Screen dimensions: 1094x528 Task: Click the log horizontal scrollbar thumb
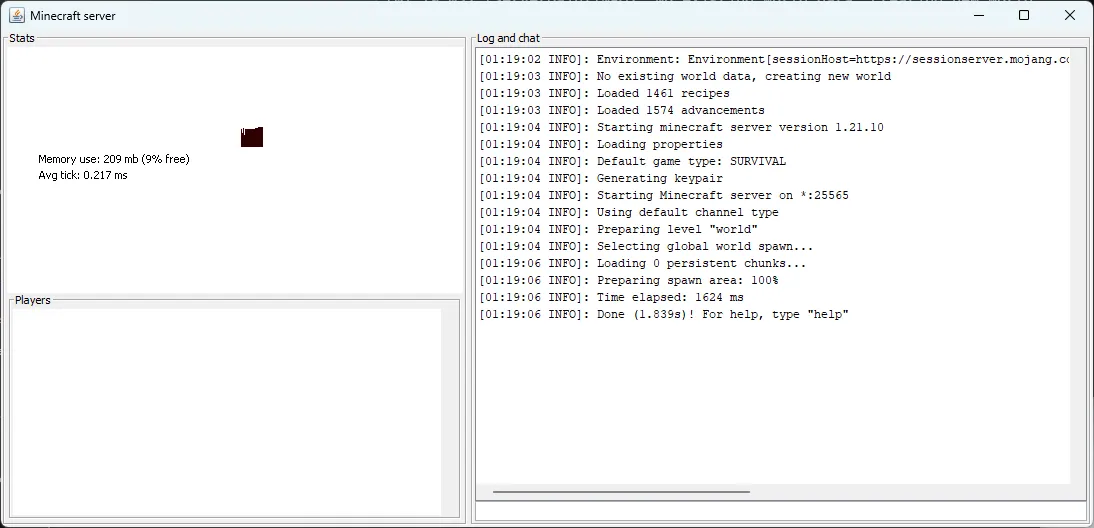tap(621, 492)
